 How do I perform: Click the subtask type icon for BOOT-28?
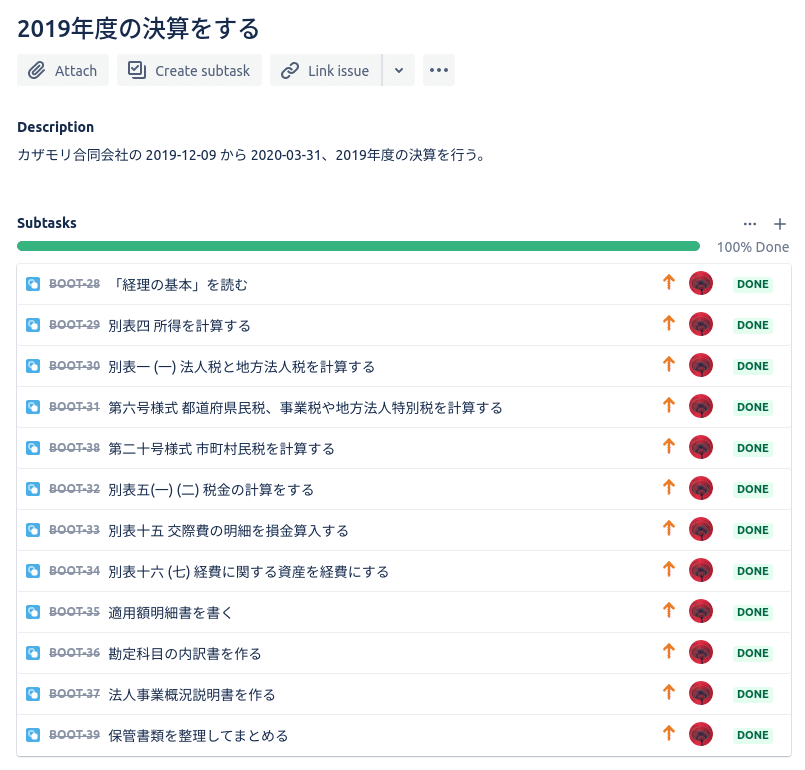(33, 284)
